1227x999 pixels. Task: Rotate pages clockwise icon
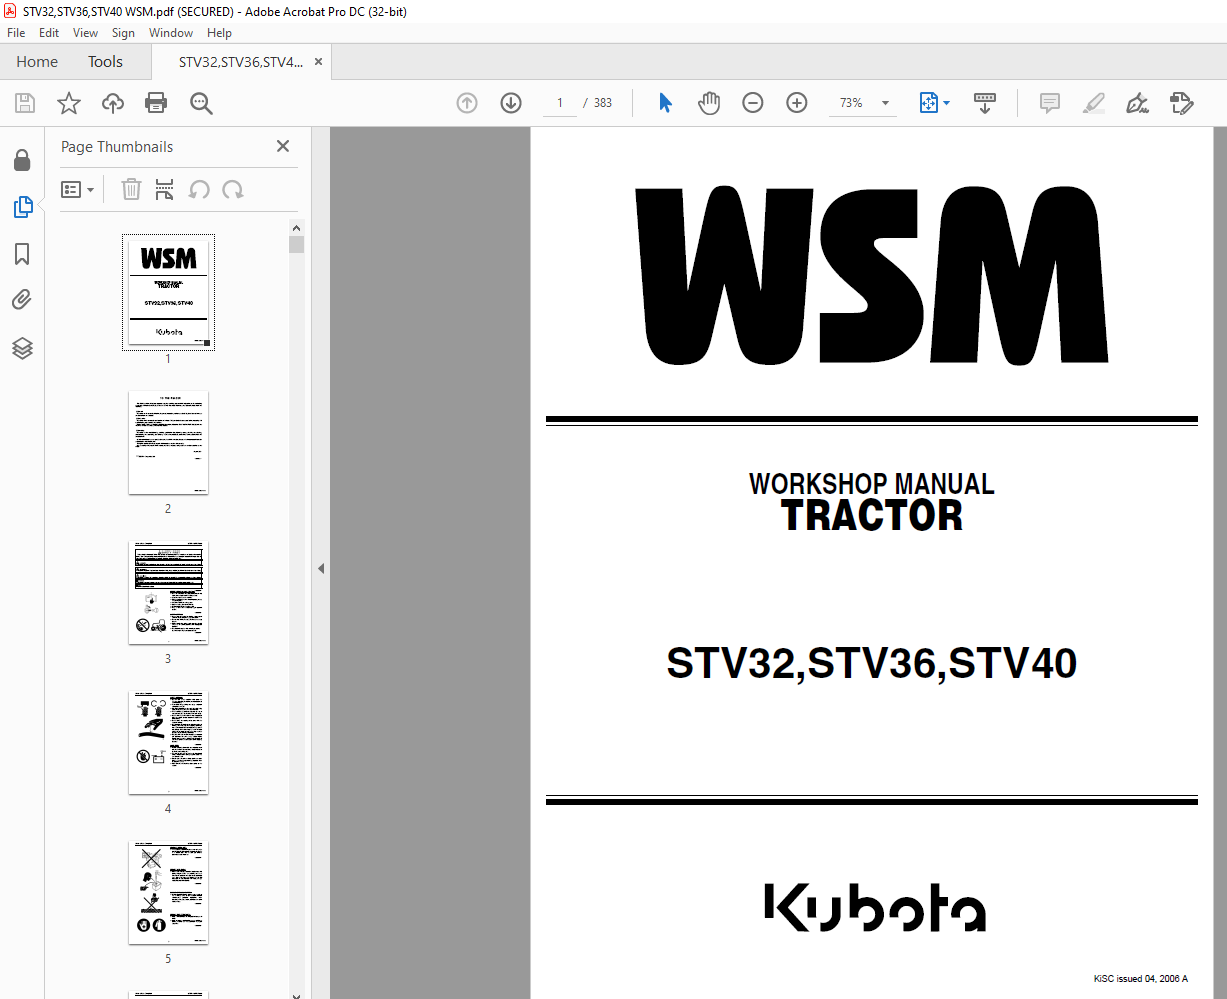click(233, 189)
